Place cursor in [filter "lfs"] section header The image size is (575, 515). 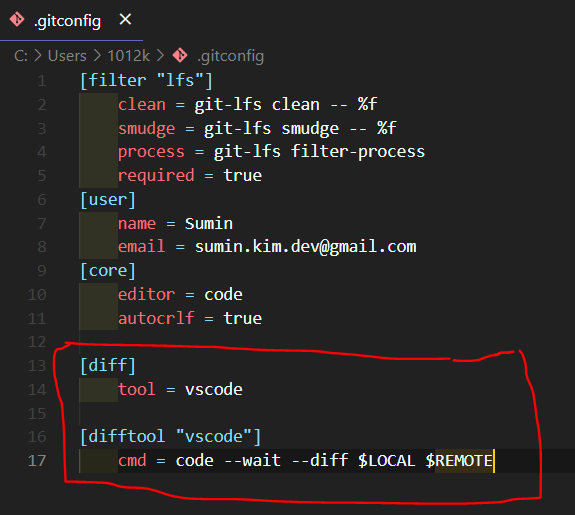pyautogui.click(x=146, y=80)
